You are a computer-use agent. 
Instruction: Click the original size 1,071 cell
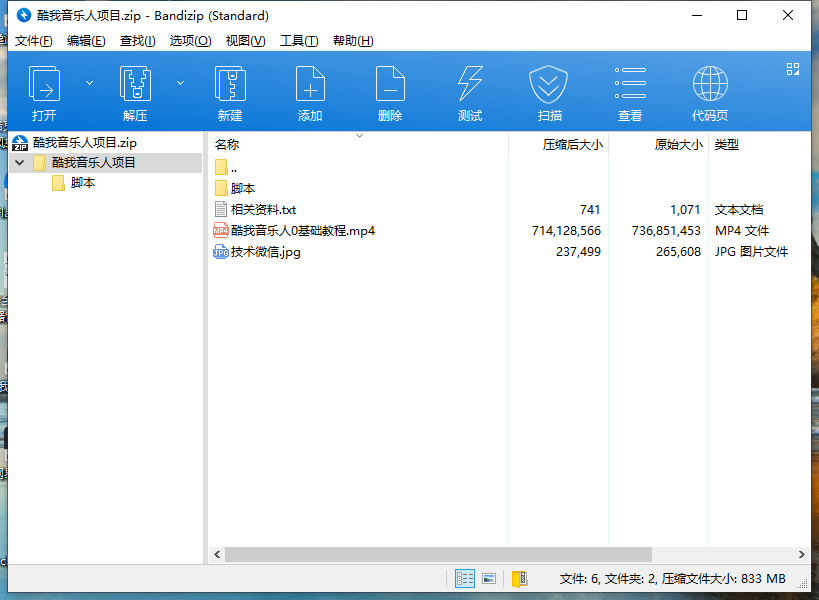click(685, 210)
